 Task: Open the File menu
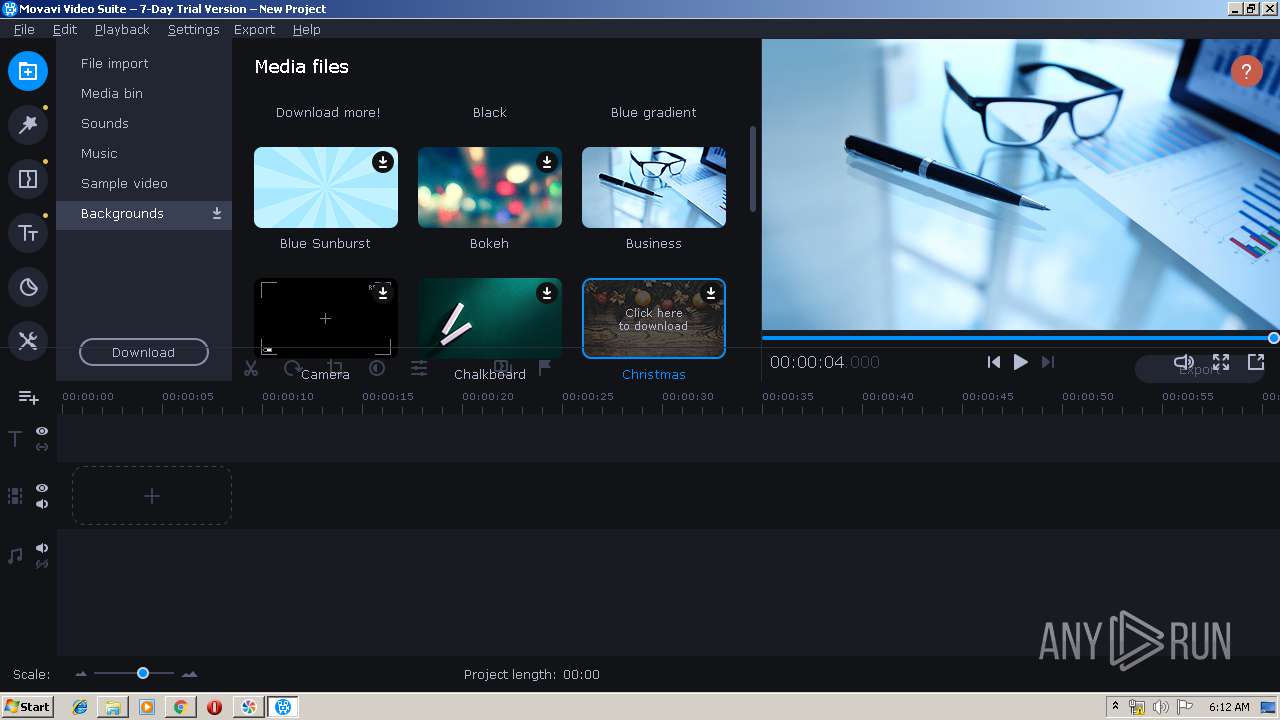pyautogui.click(x=24, y=29)
